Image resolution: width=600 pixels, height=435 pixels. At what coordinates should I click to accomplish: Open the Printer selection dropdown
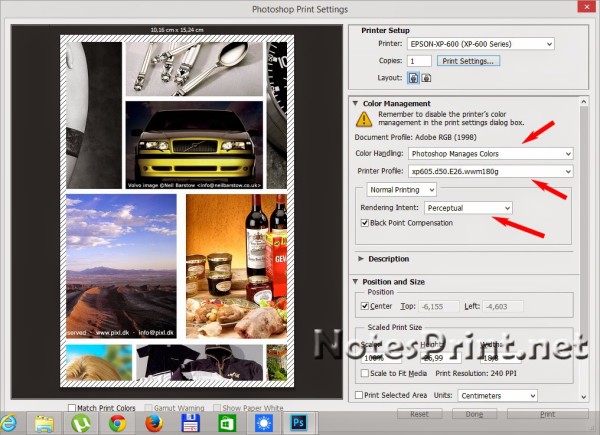tap(479, 44)
